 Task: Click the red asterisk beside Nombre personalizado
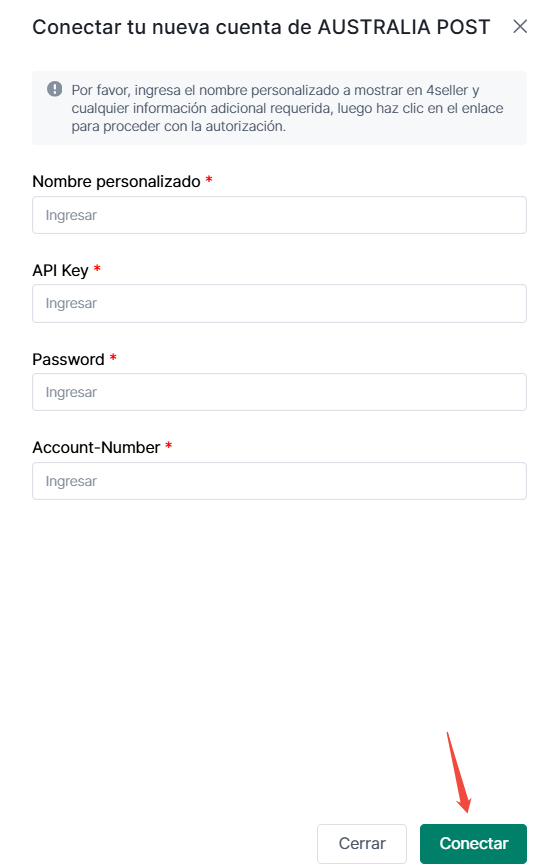coord(209,179)
